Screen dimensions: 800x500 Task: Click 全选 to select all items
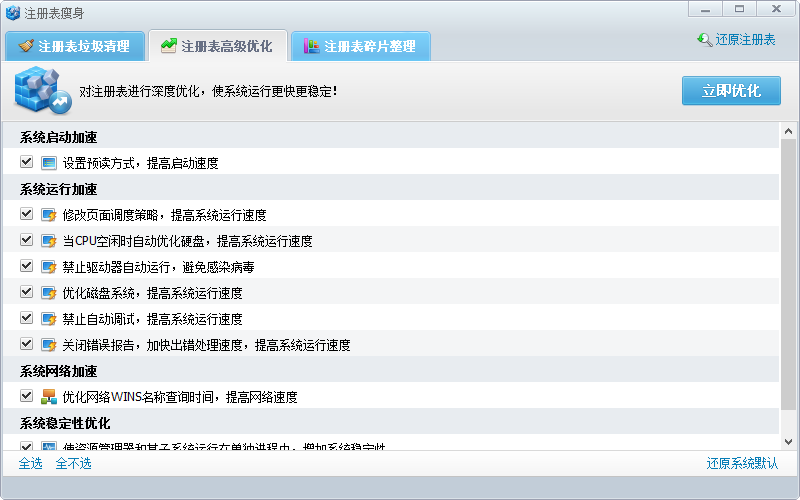[x=31, y=463]
